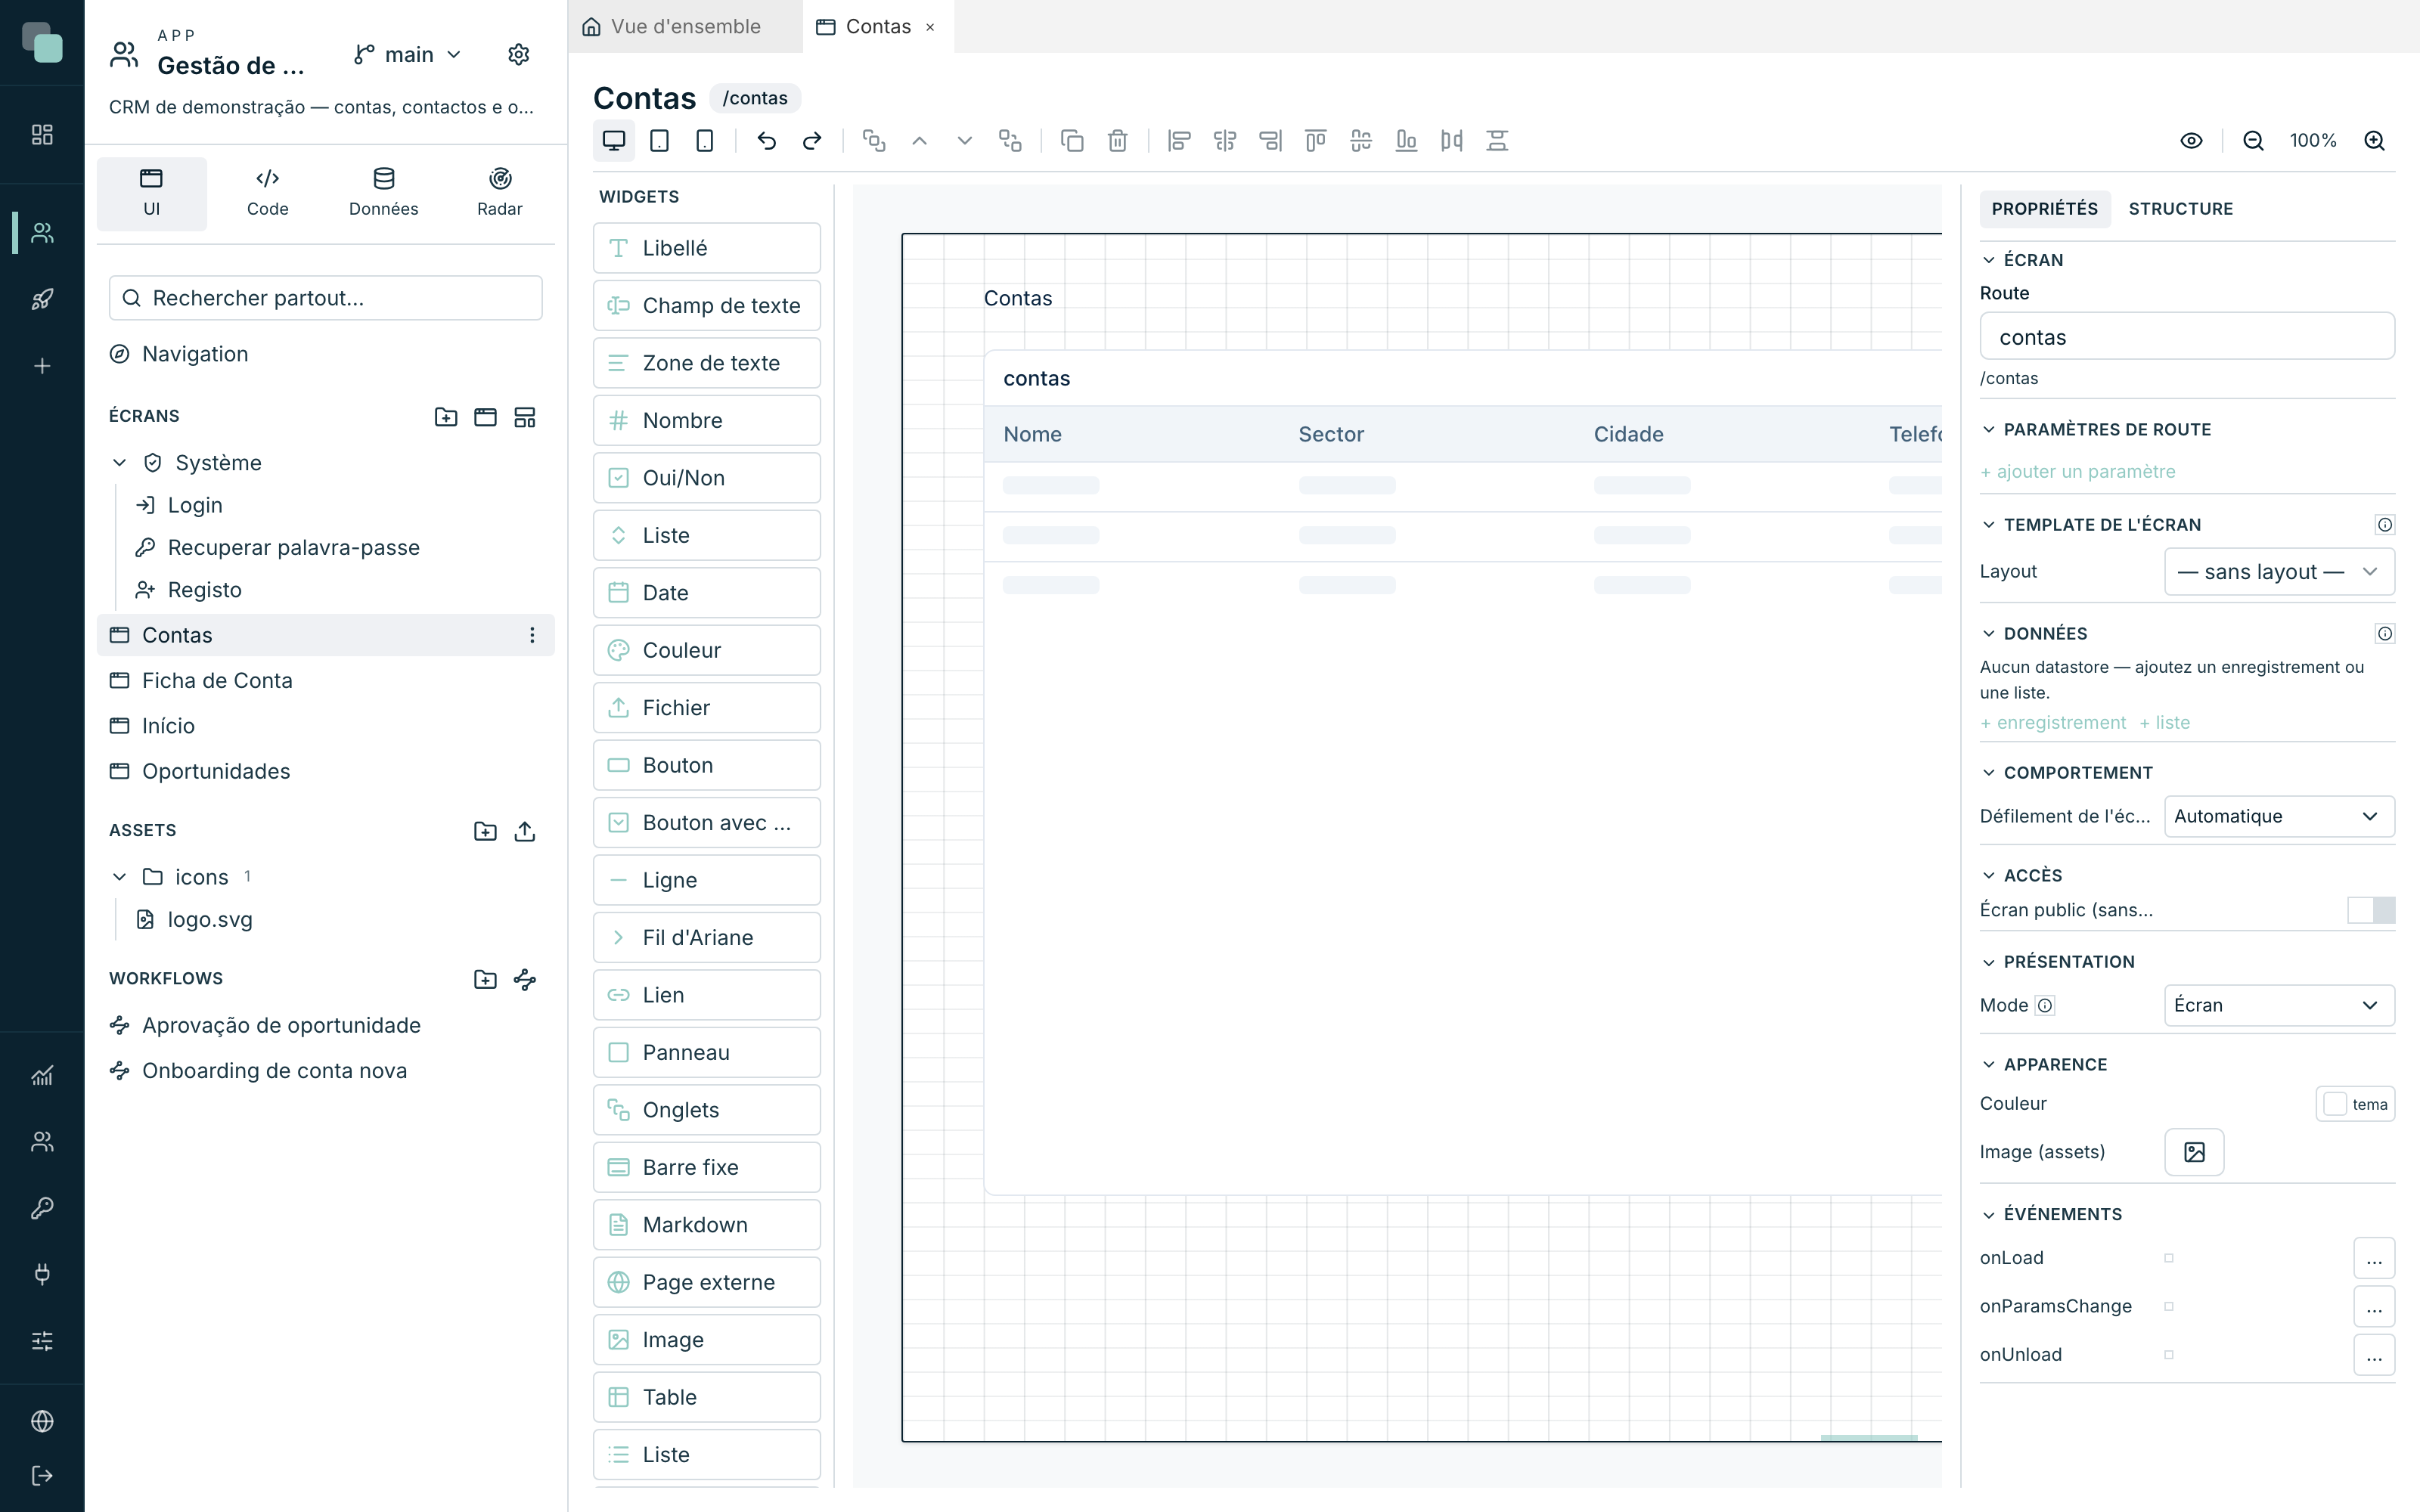Click the zoom out magnifier icon

(x=2253, y=141)
